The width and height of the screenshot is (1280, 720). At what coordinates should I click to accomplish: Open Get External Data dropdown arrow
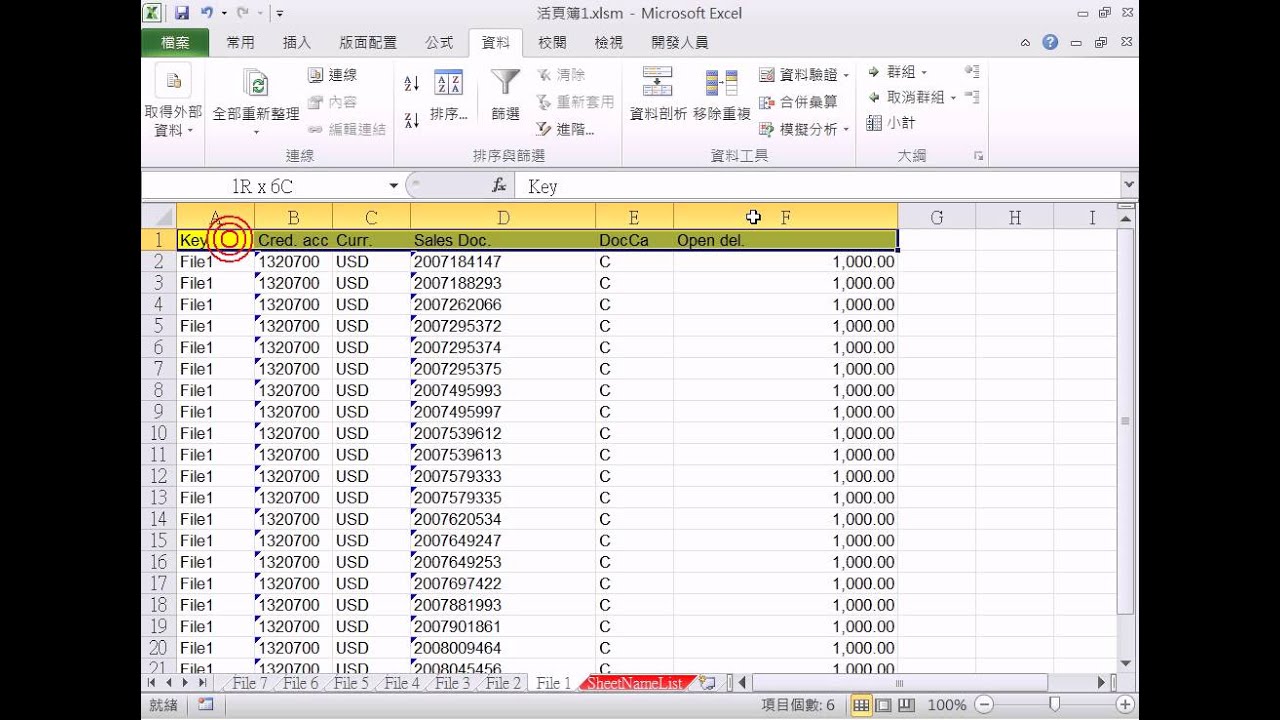click(190, 131)
